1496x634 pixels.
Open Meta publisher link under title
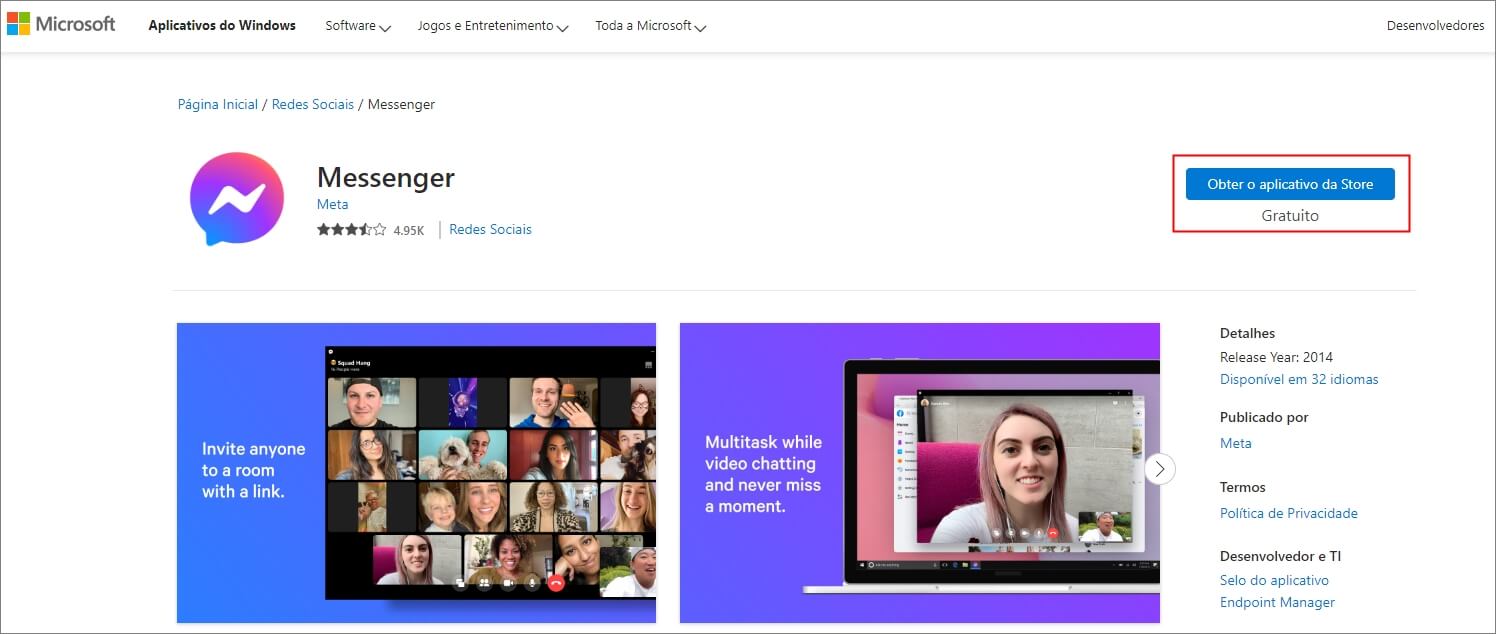pyautogui.click(x=333, y=204)
